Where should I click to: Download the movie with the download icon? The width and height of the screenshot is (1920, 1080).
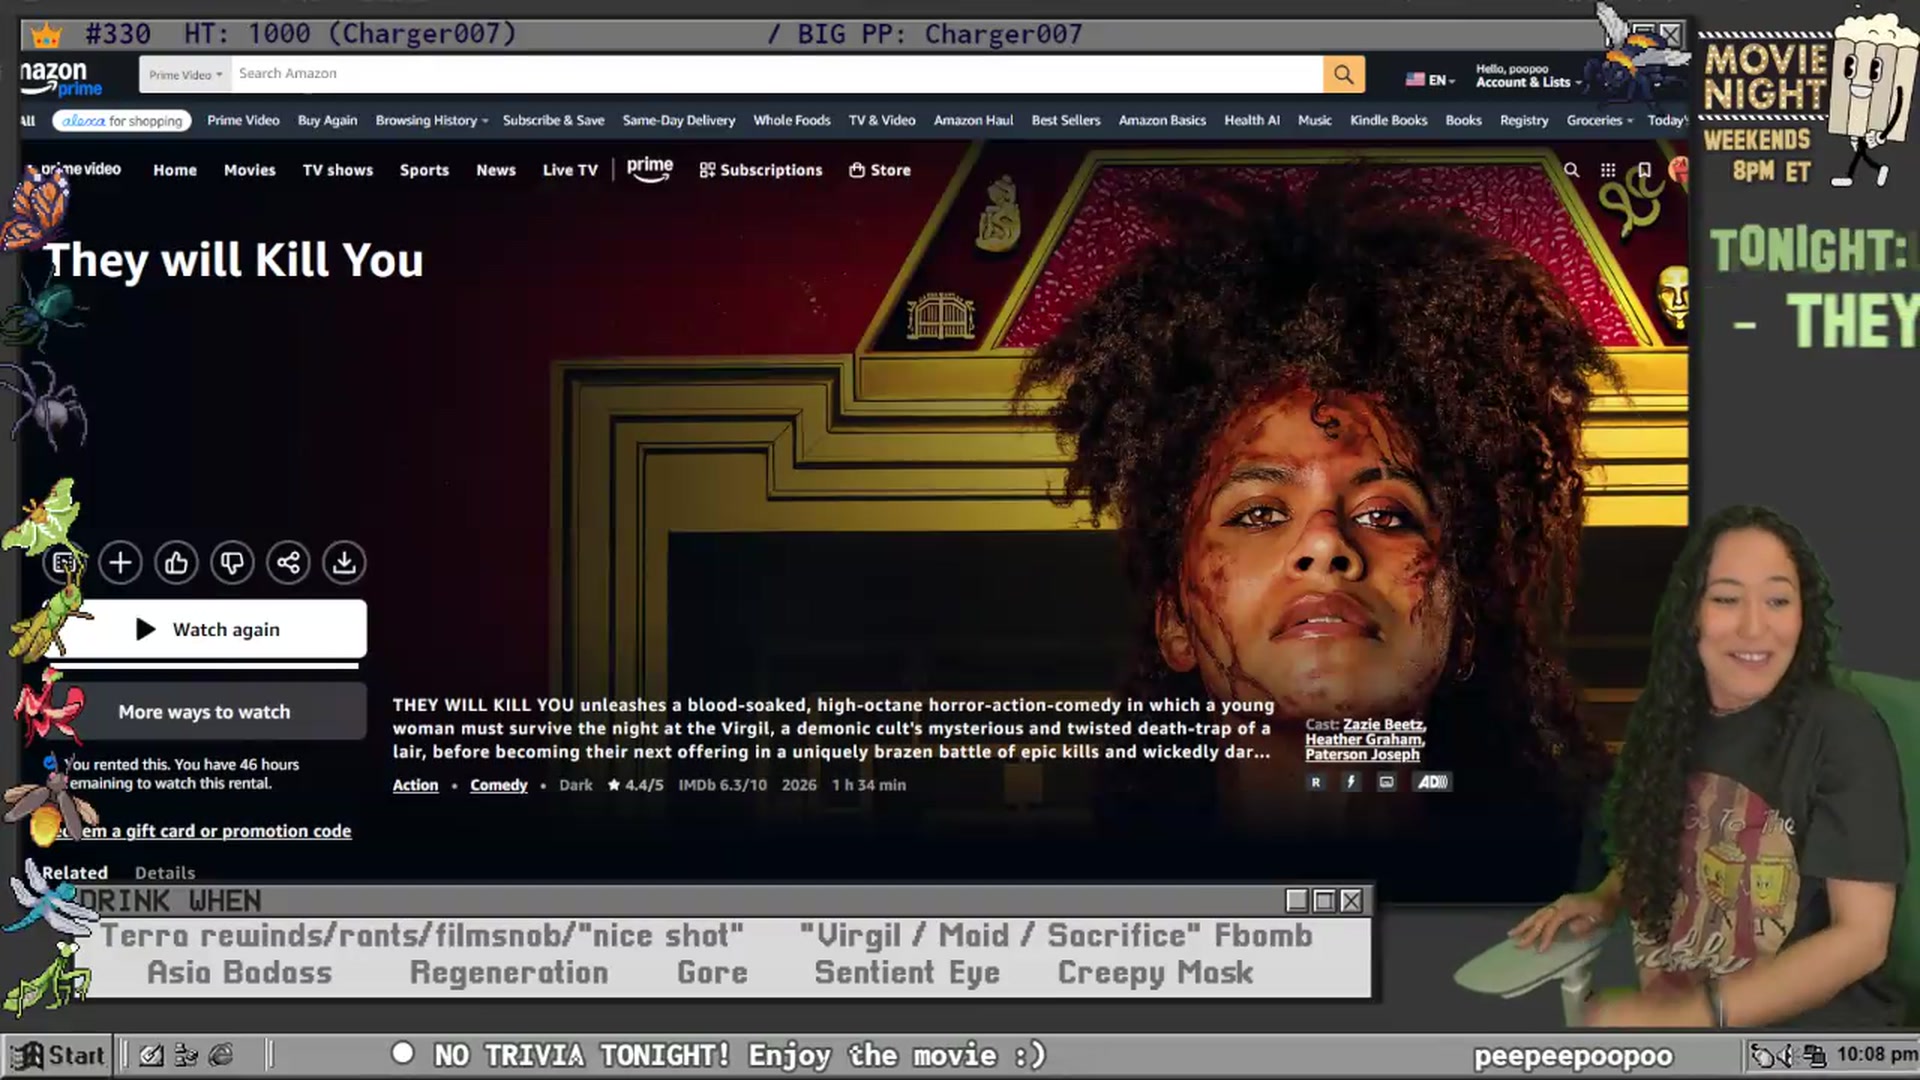[x=344, y=562]
